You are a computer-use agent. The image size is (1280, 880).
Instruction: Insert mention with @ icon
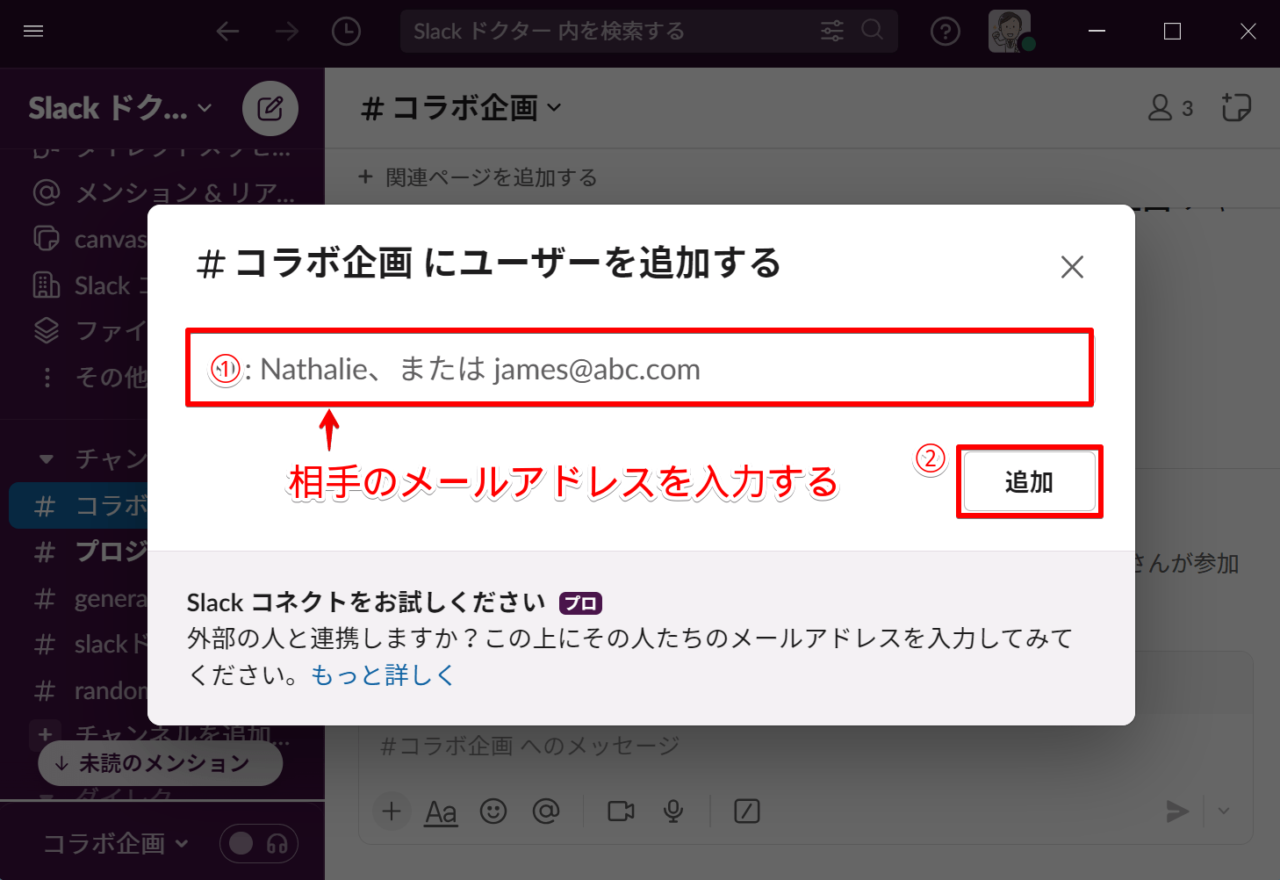(x=545, y=811)
